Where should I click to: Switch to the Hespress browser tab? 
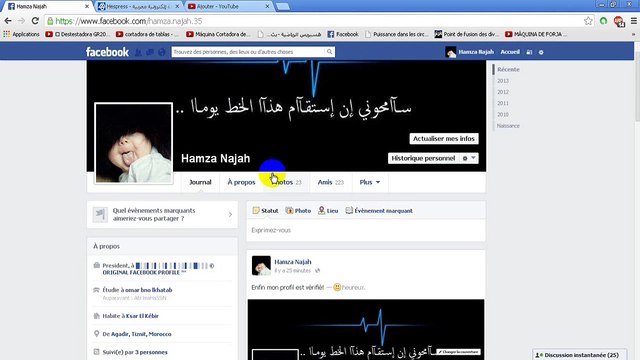(x=139, y=7)
